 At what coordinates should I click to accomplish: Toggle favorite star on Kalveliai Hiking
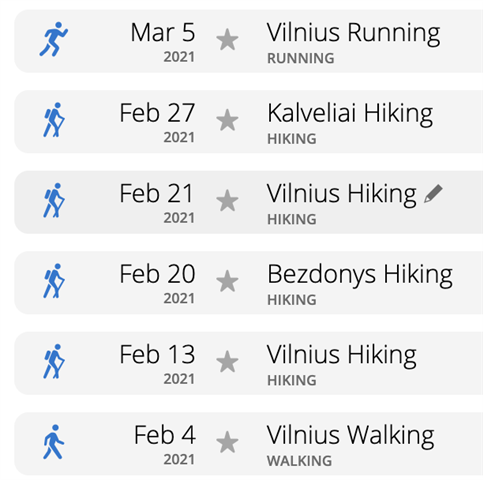point(227,120)
